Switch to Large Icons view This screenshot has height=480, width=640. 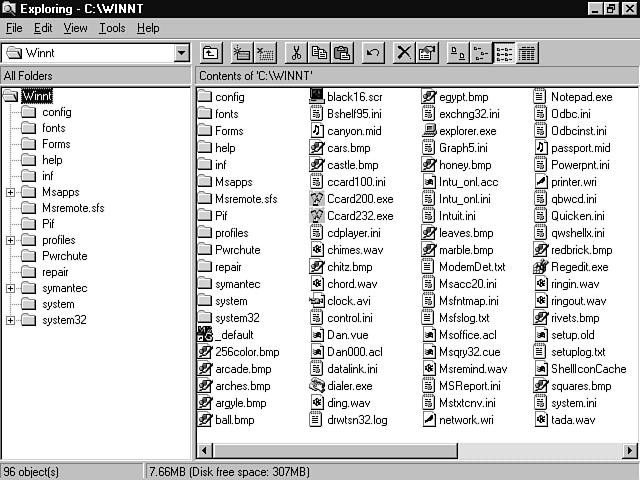pos(457,53)
